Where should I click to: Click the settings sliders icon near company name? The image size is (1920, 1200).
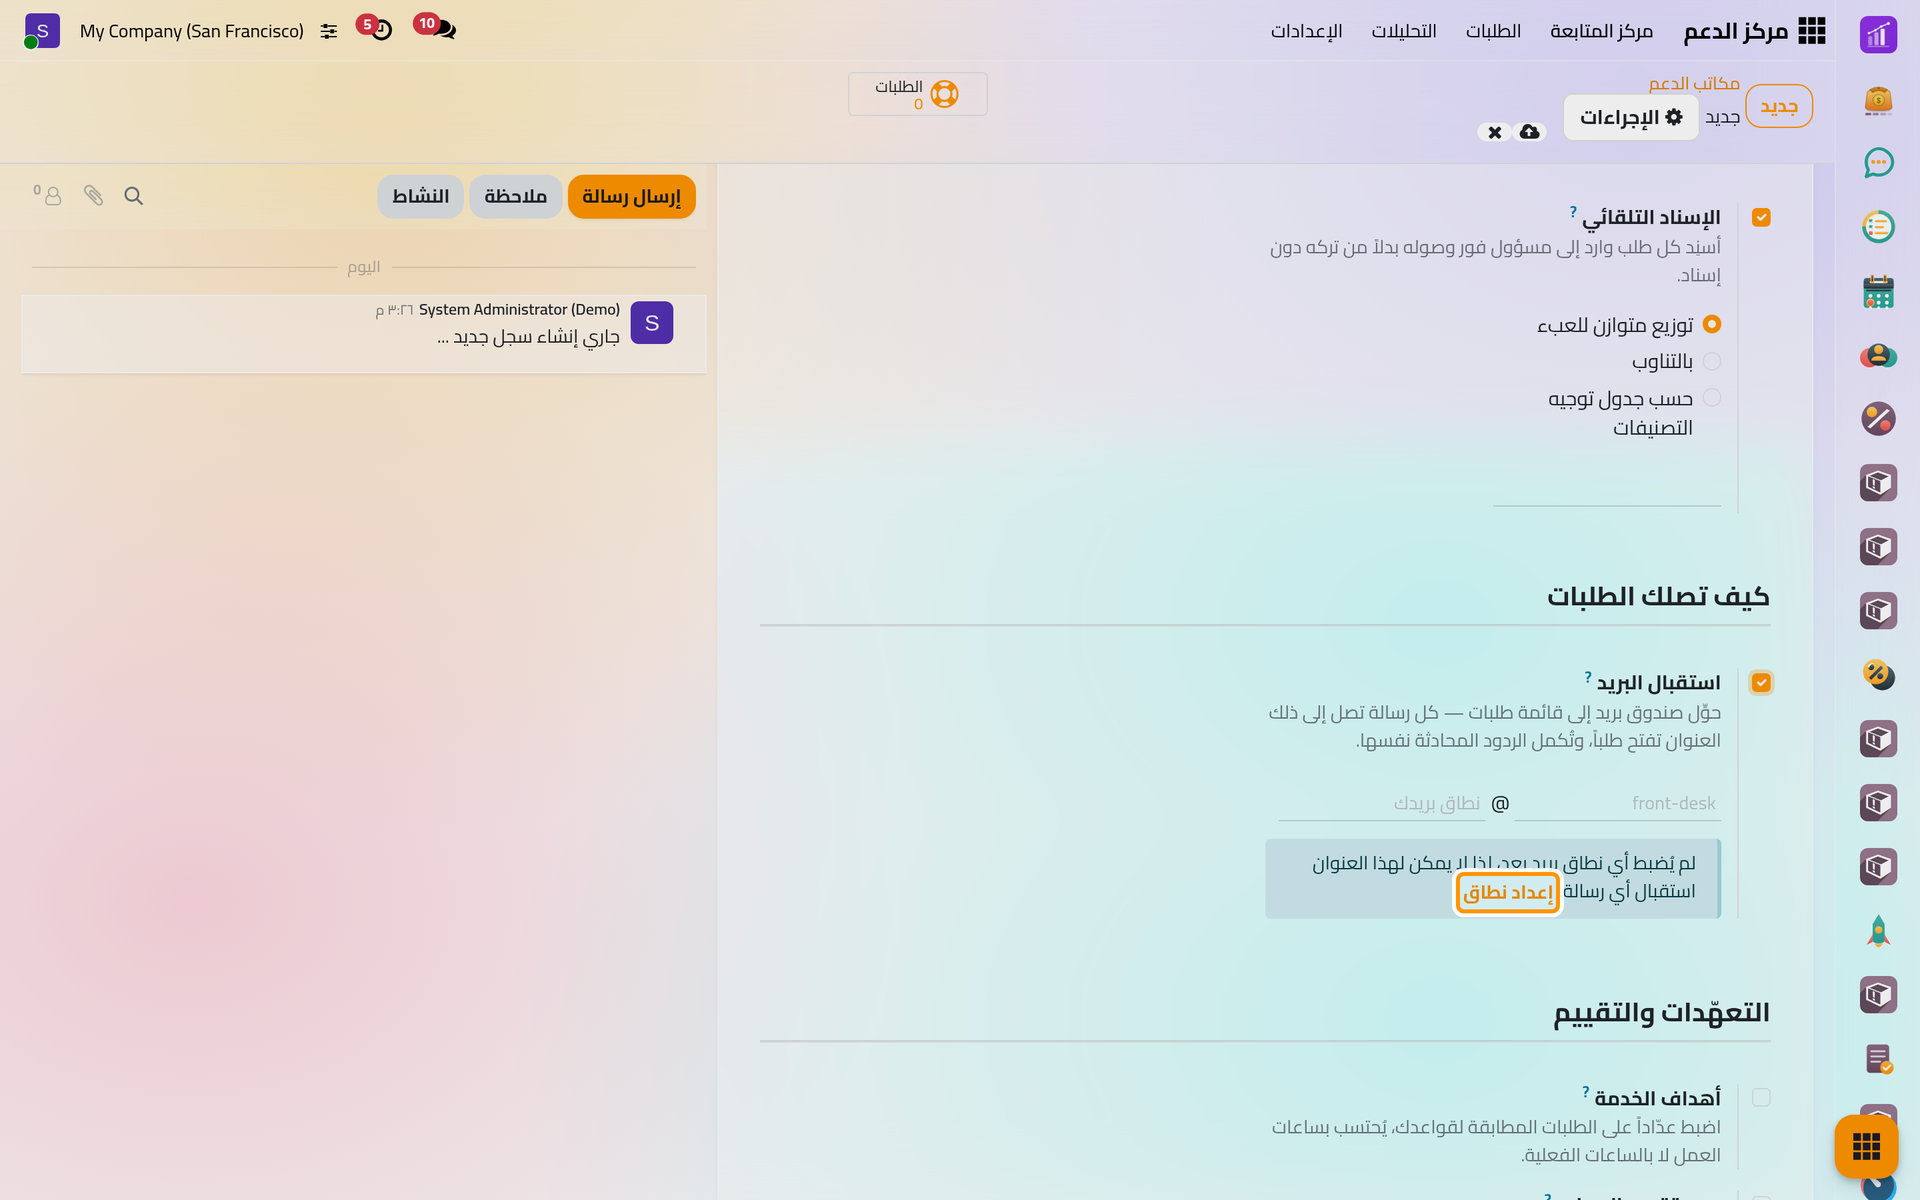point(329,32)
